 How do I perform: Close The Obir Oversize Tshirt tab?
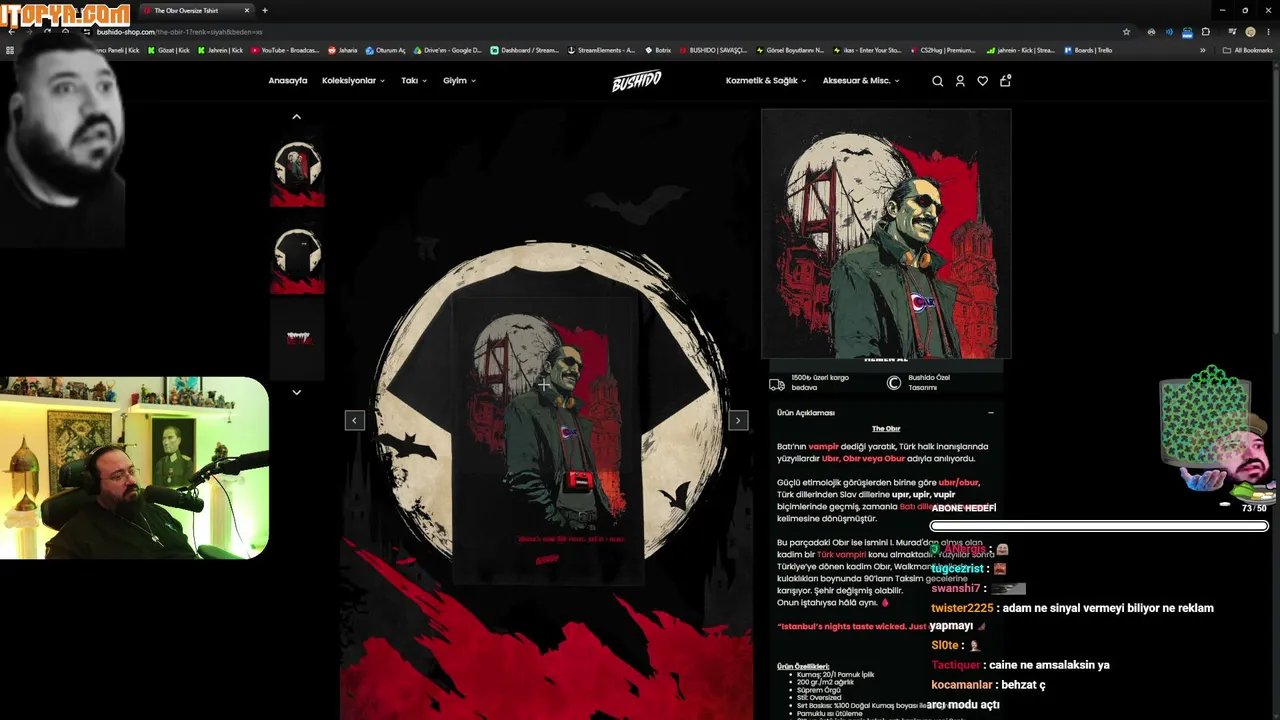tap(246, 11)
